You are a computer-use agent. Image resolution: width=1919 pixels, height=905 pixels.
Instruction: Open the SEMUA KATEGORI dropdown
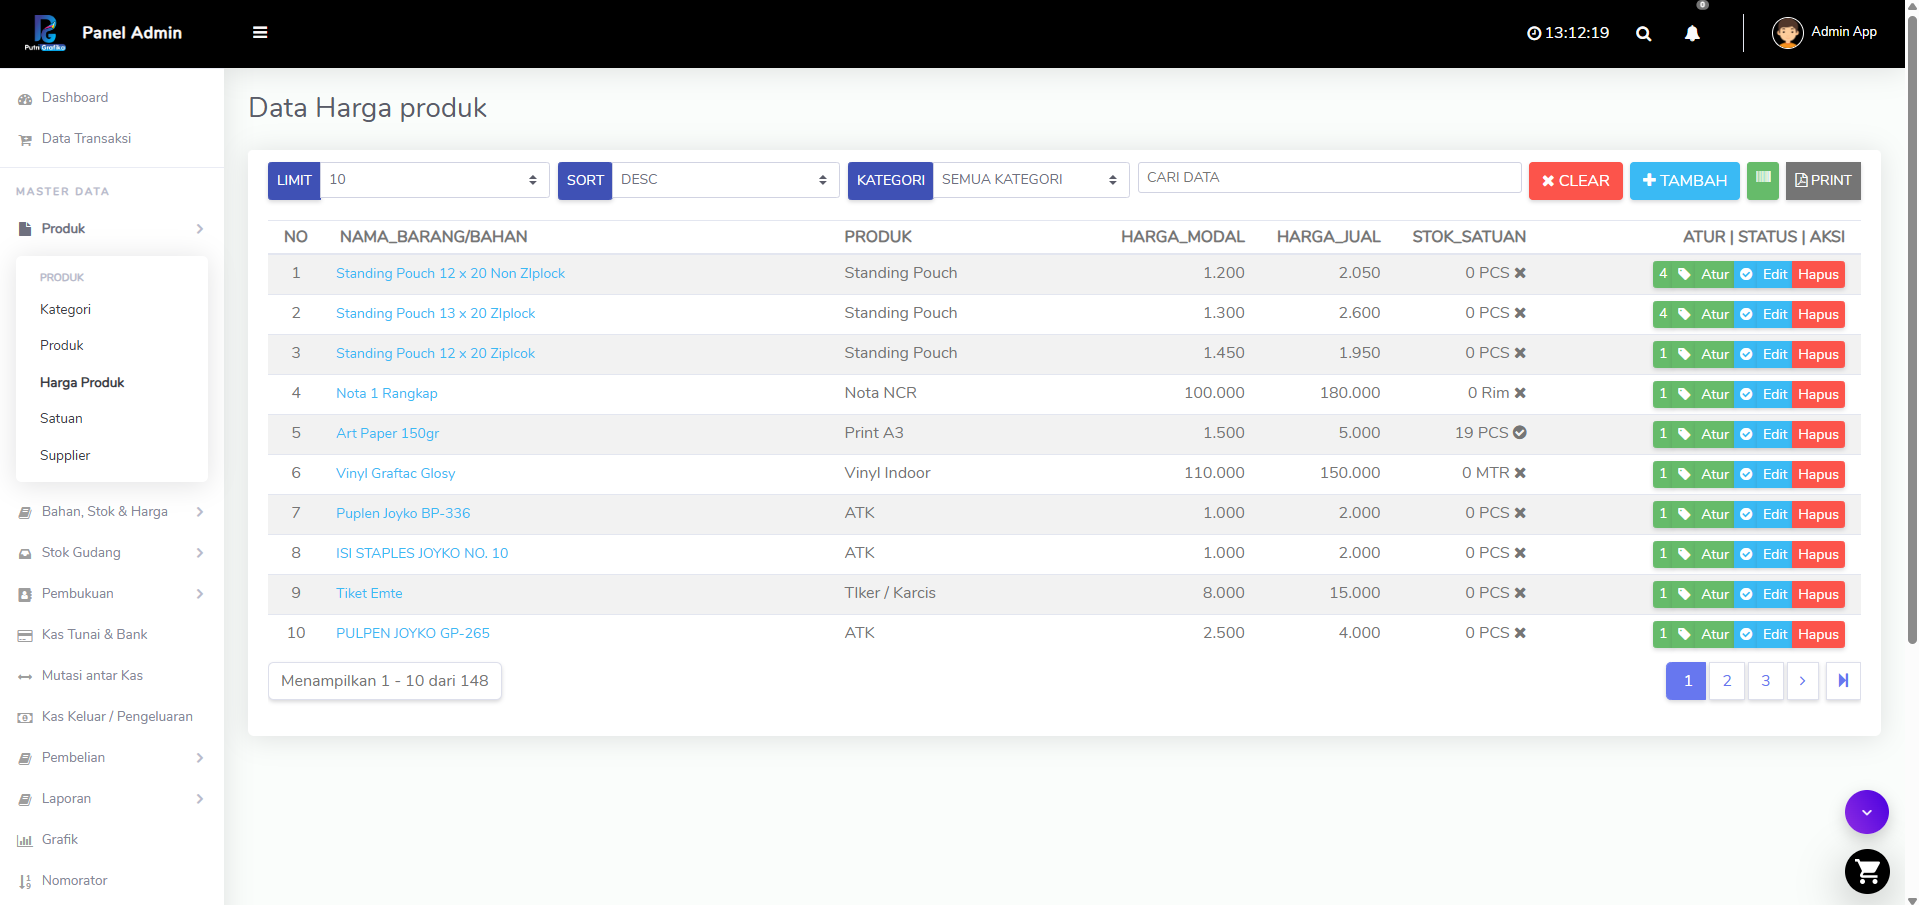(x=1031, y=180)
